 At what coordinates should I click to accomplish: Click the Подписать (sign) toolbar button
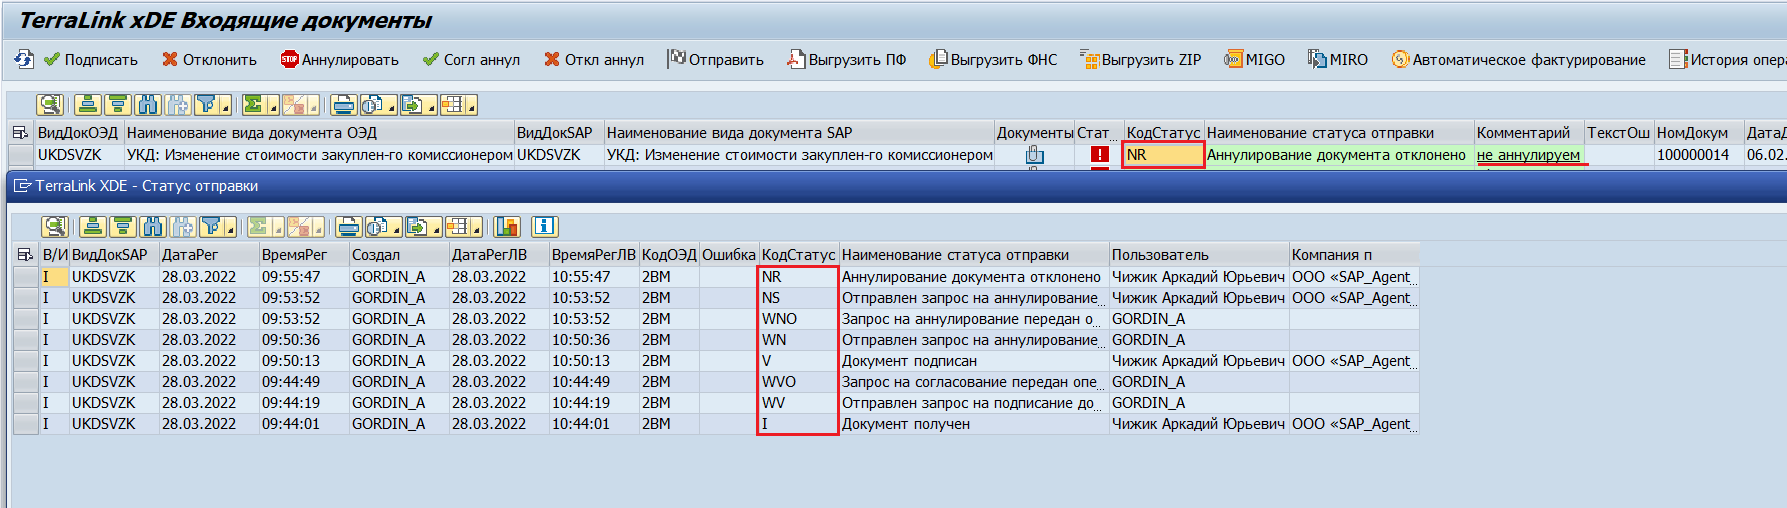(90, 60)
